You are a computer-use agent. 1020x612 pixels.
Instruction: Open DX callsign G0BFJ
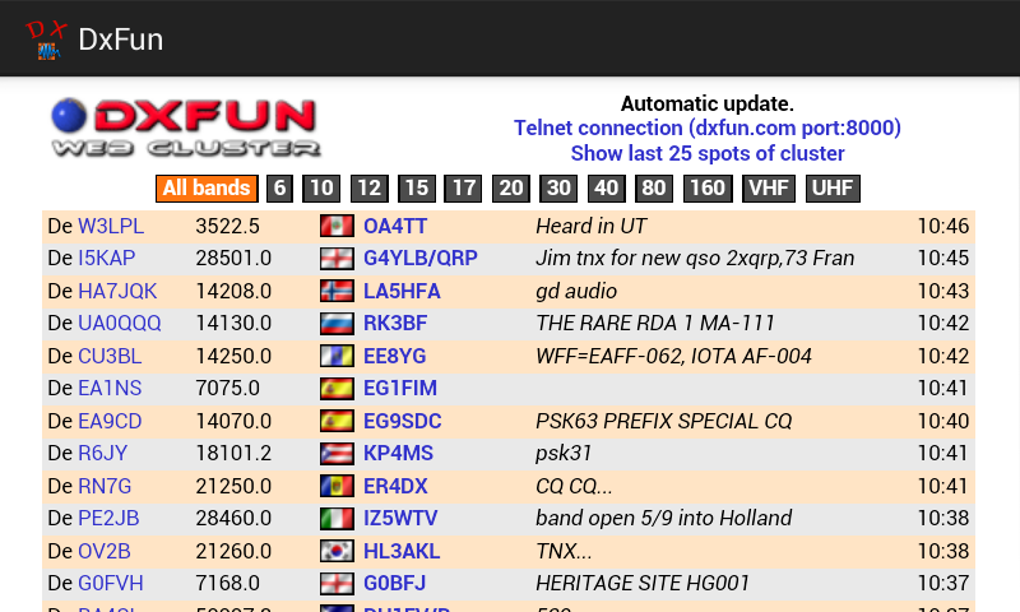(394, 583)
